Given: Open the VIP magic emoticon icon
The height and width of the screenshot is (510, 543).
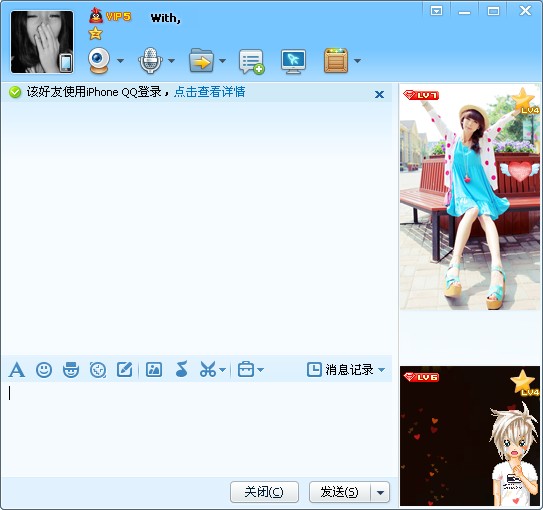Looking at the screenshot, I should point(71,369).
